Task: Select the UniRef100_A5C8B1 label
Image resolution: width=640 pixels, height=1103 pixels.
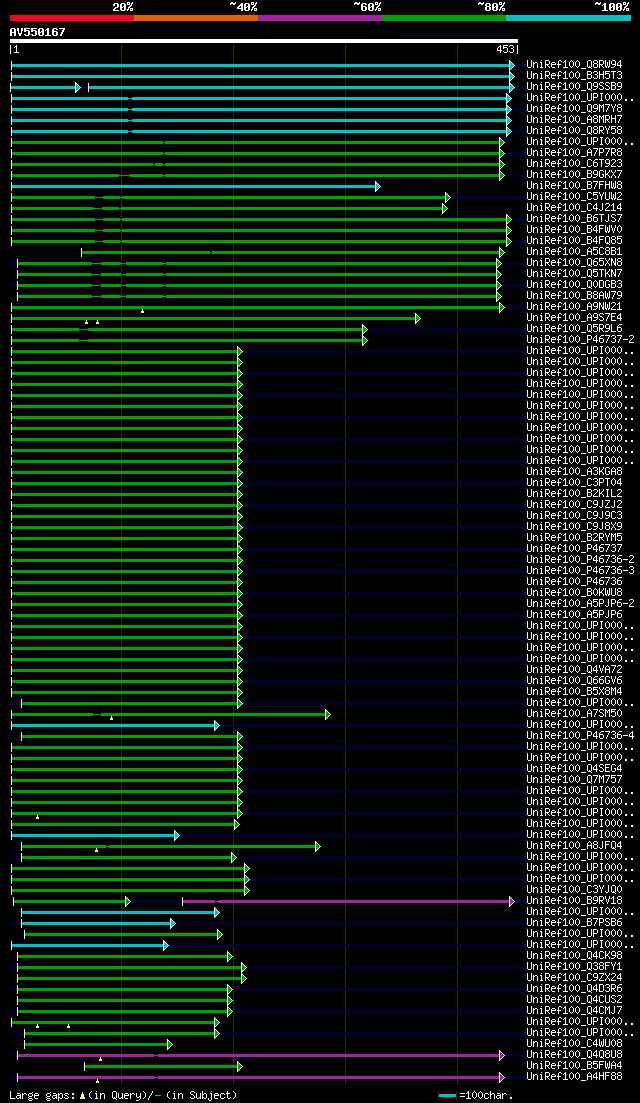Action: pos(574,253)
